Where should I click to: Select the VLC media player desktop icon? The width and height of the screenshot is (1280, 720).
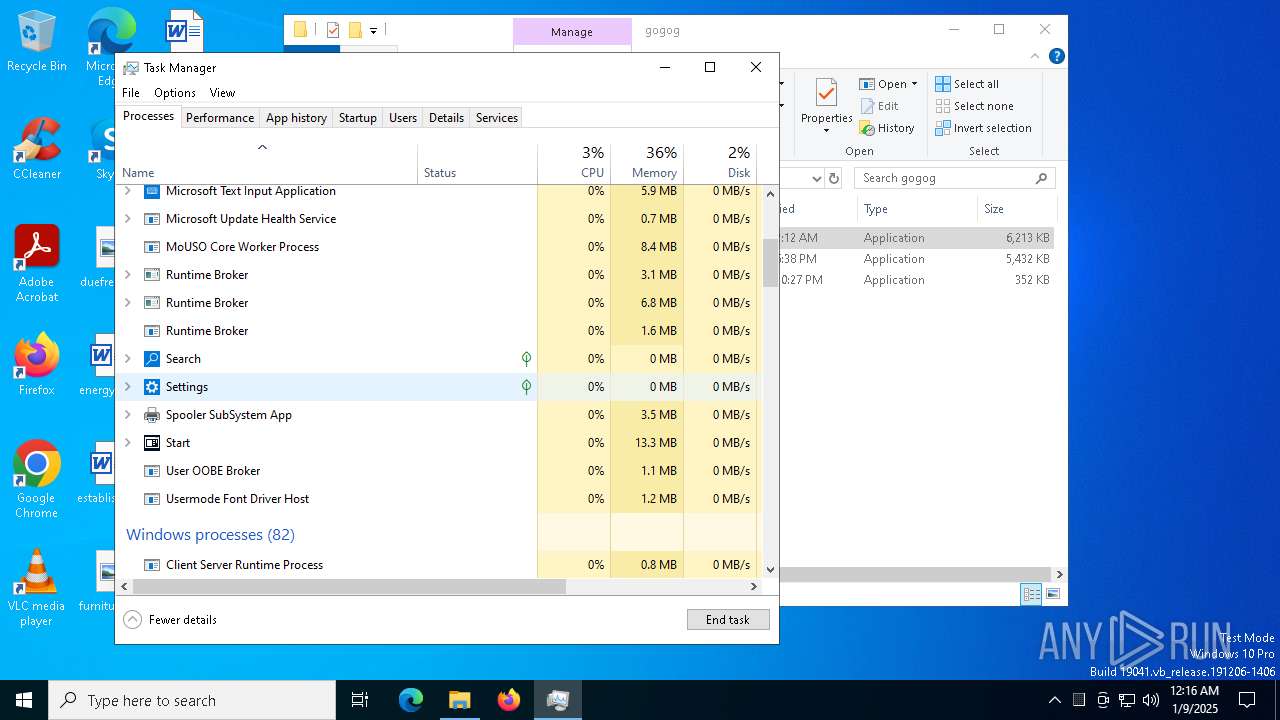tap(37, 588)
